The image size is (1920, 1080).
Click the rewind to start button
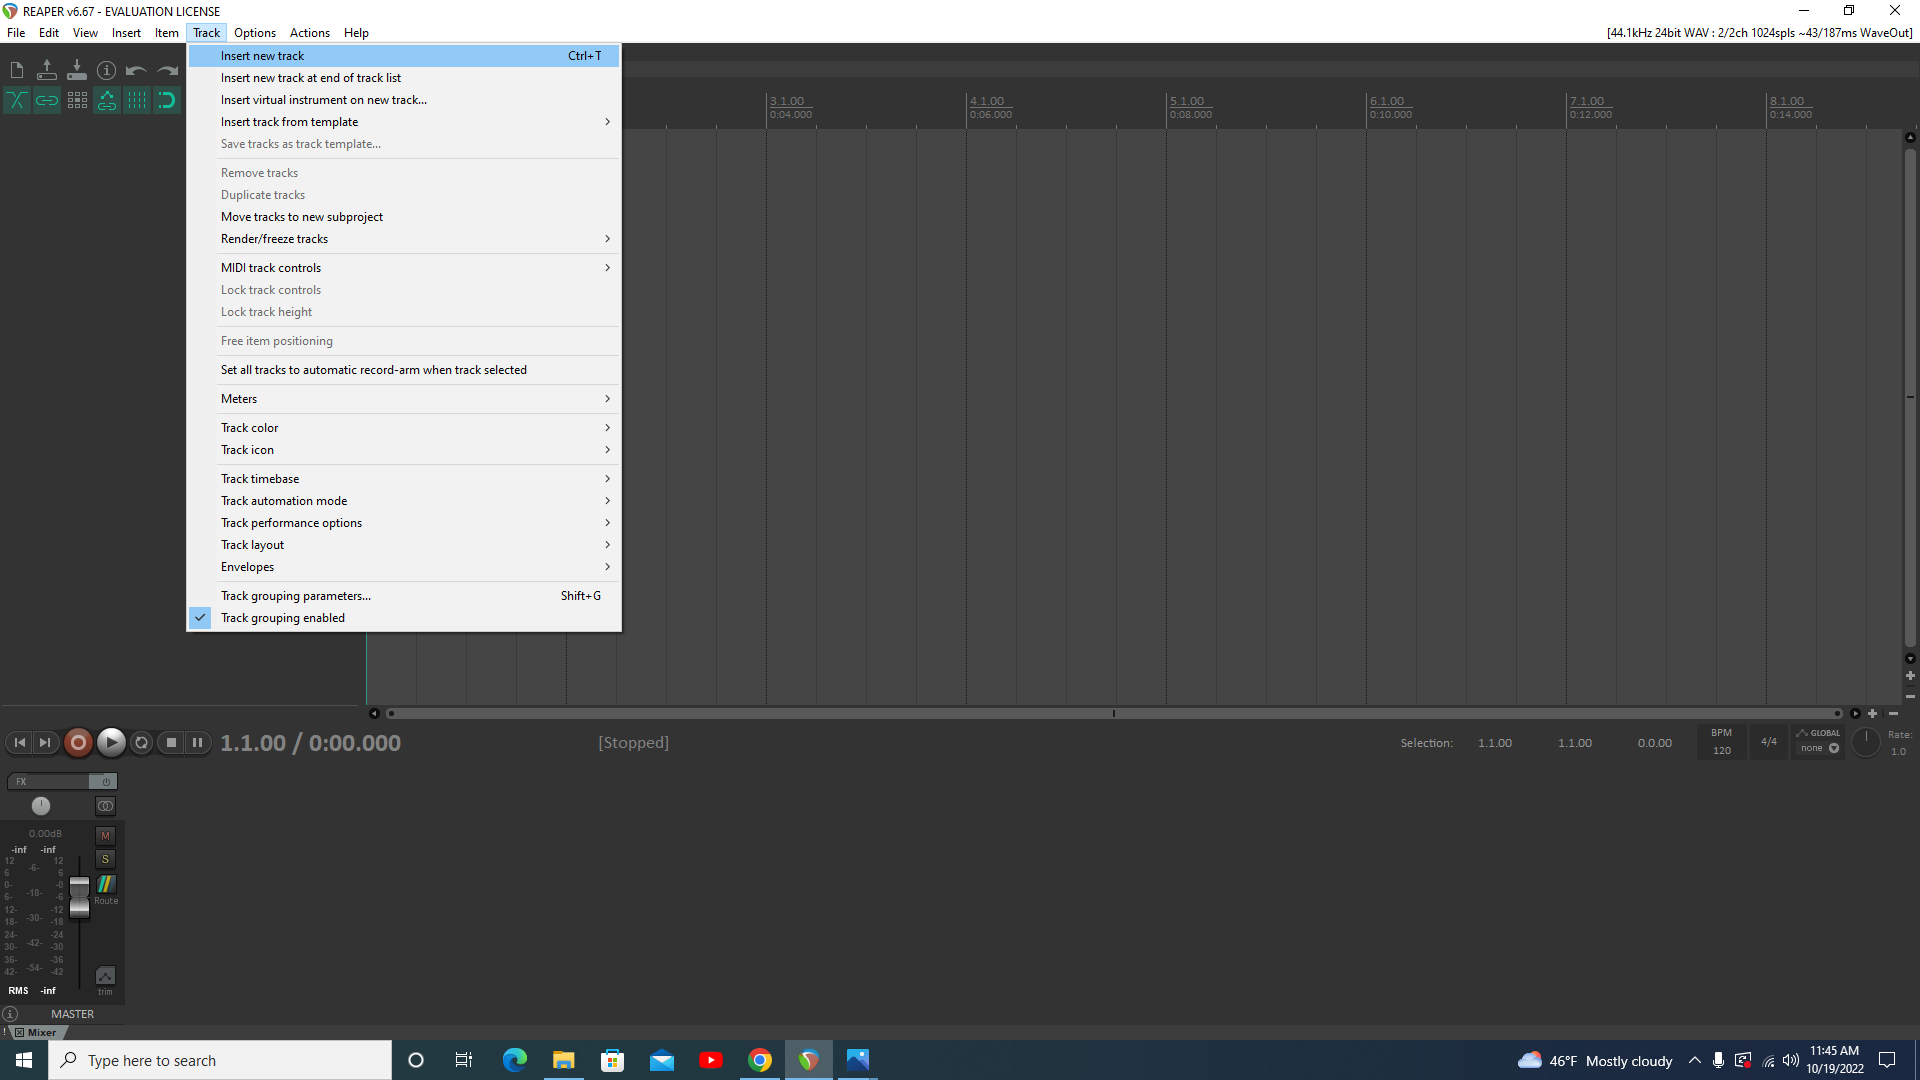tap(18, 742)
